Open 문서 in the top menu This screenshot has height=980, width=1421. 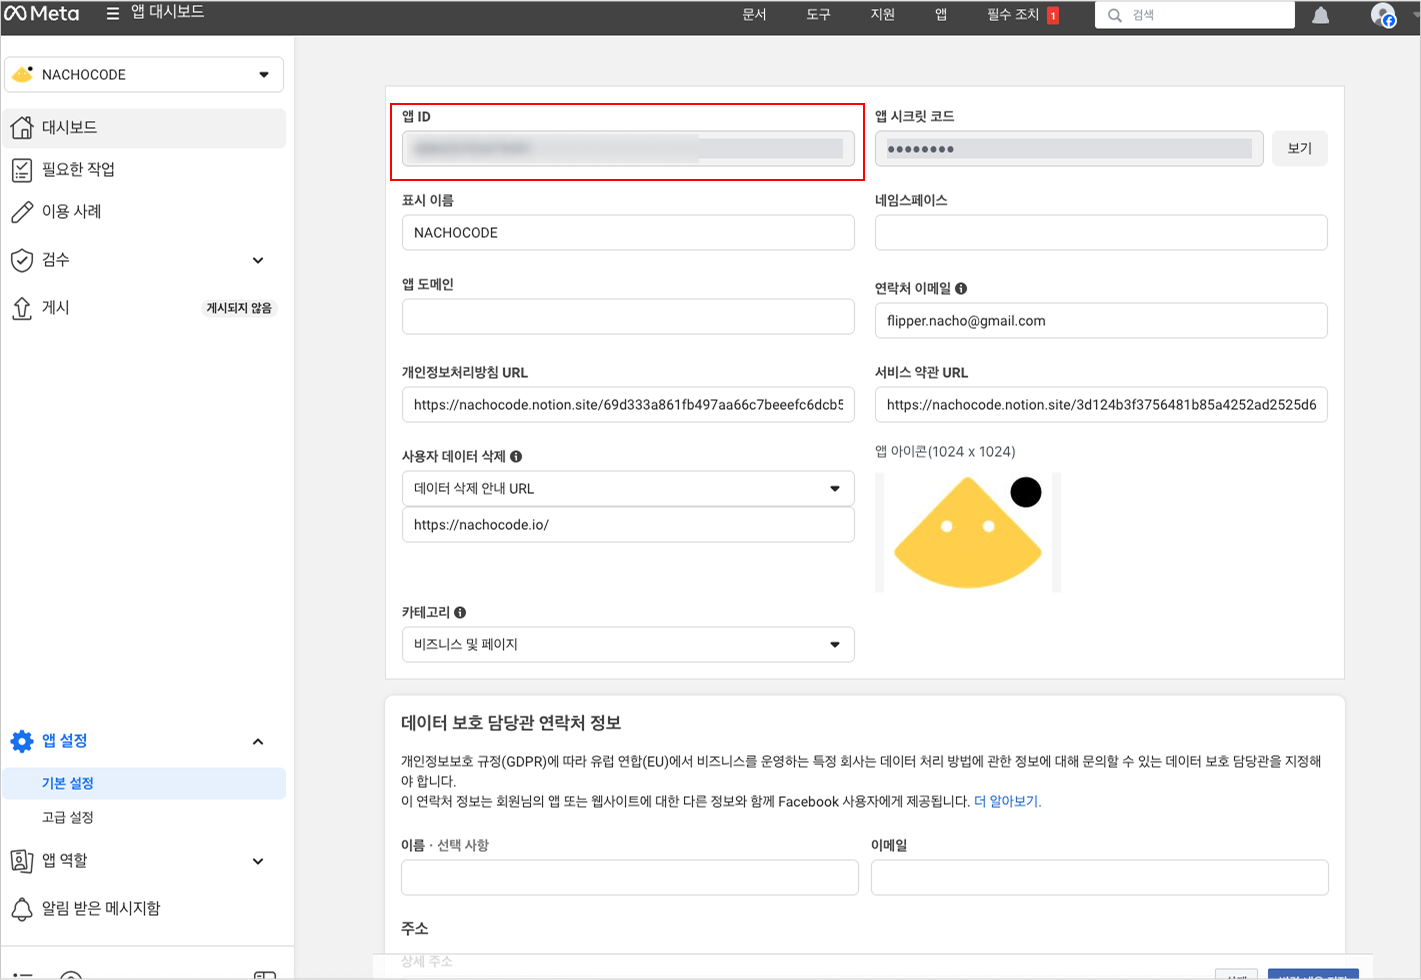click(x=754, y=15)
